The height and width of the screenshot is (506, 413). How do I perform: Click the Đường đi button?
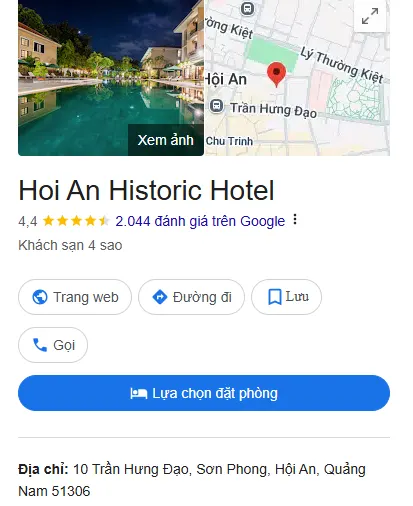[191, 297]
